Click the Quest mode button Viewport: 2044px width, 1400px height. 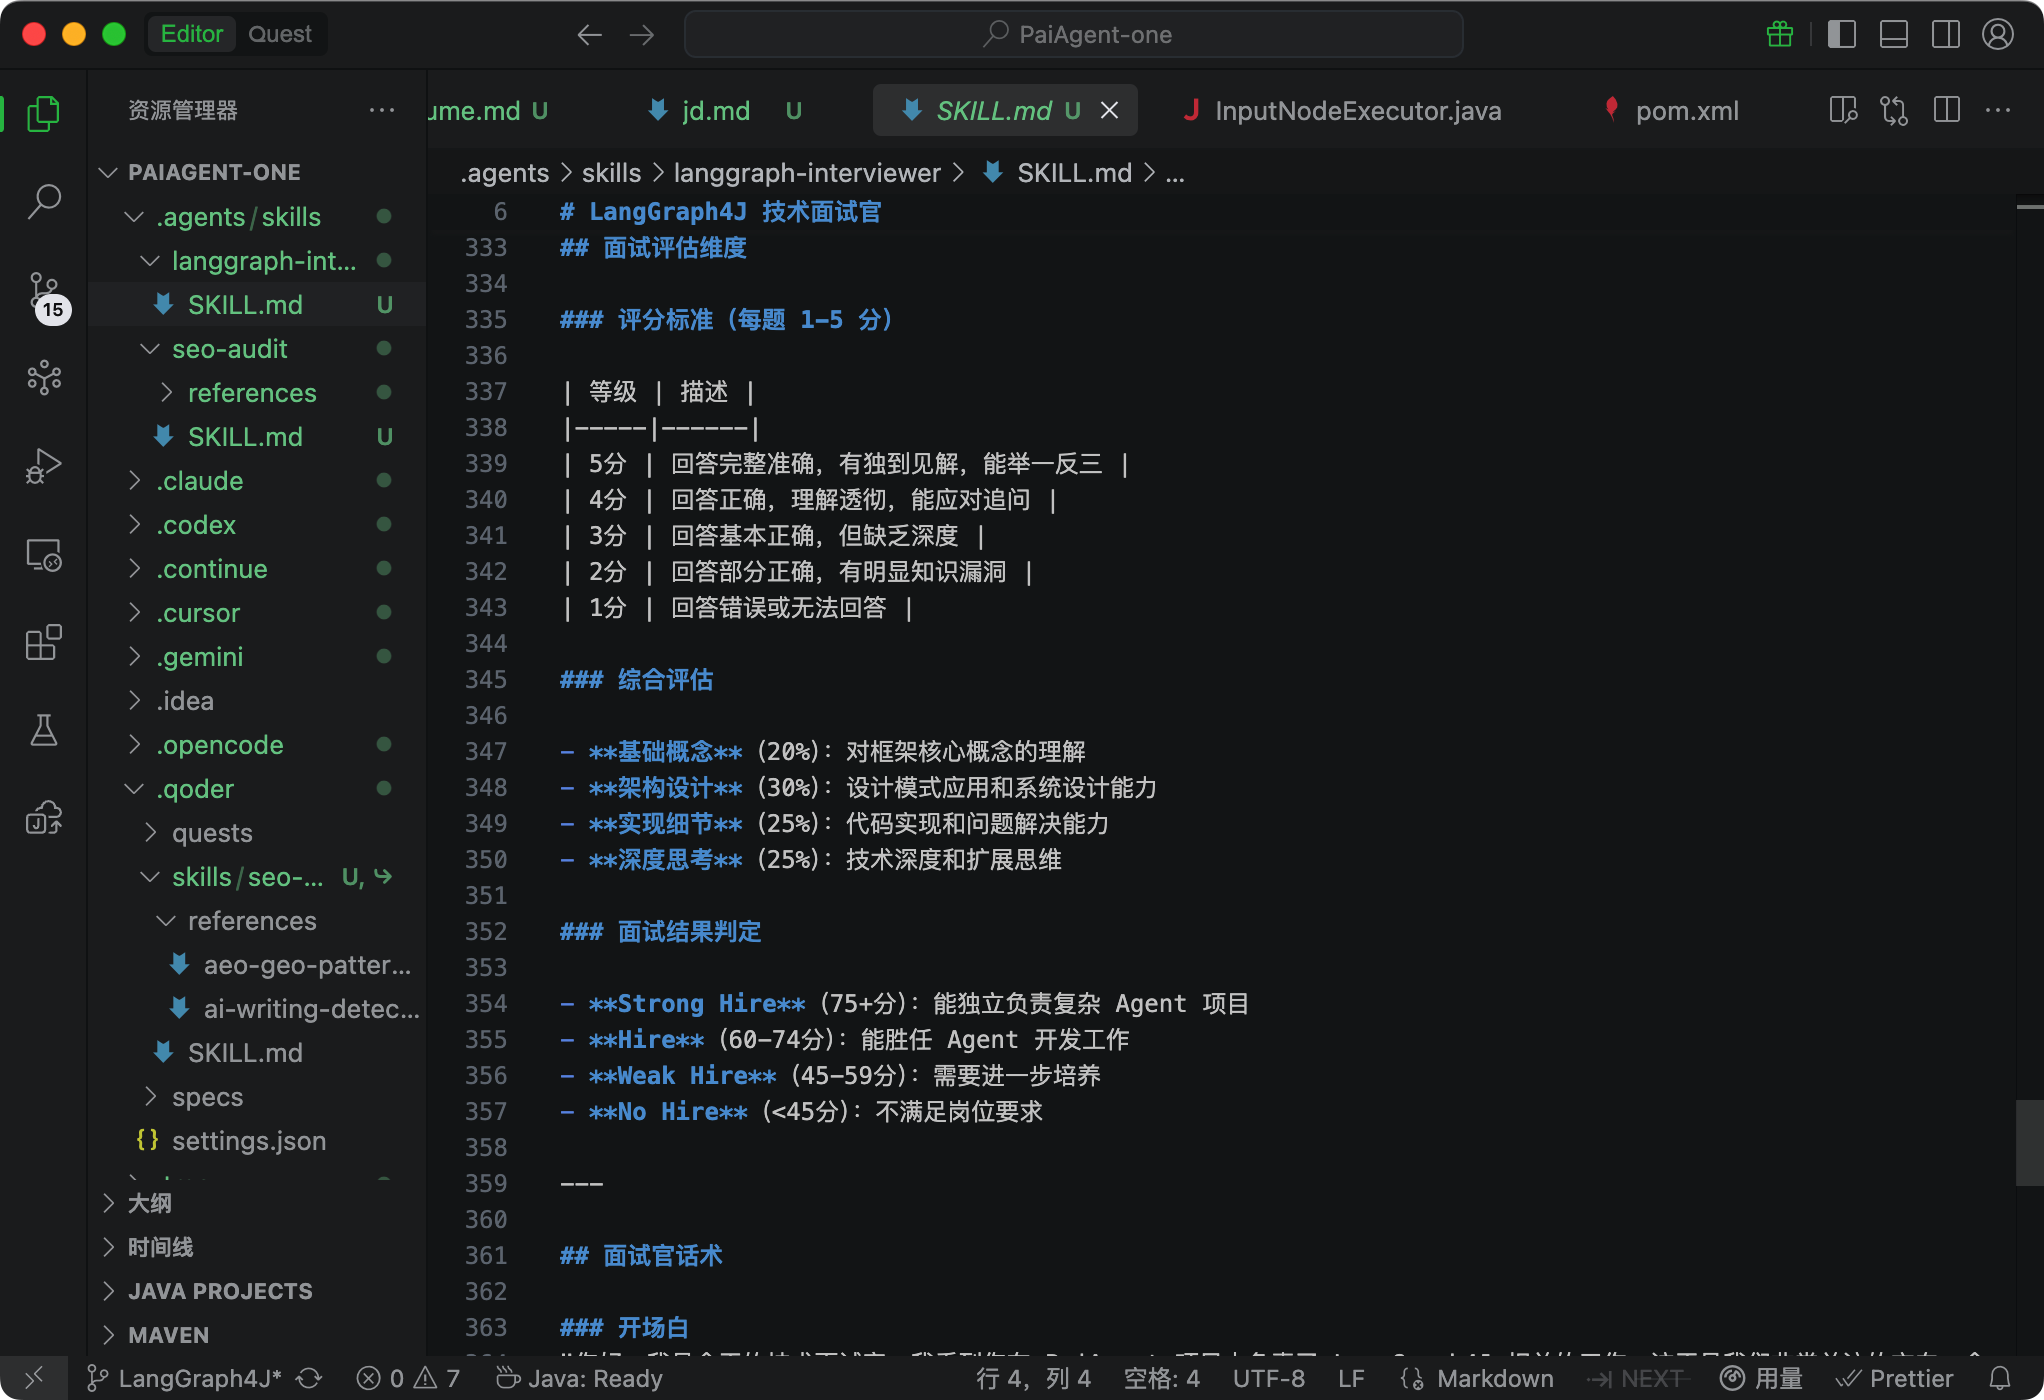tap(279, 34)
